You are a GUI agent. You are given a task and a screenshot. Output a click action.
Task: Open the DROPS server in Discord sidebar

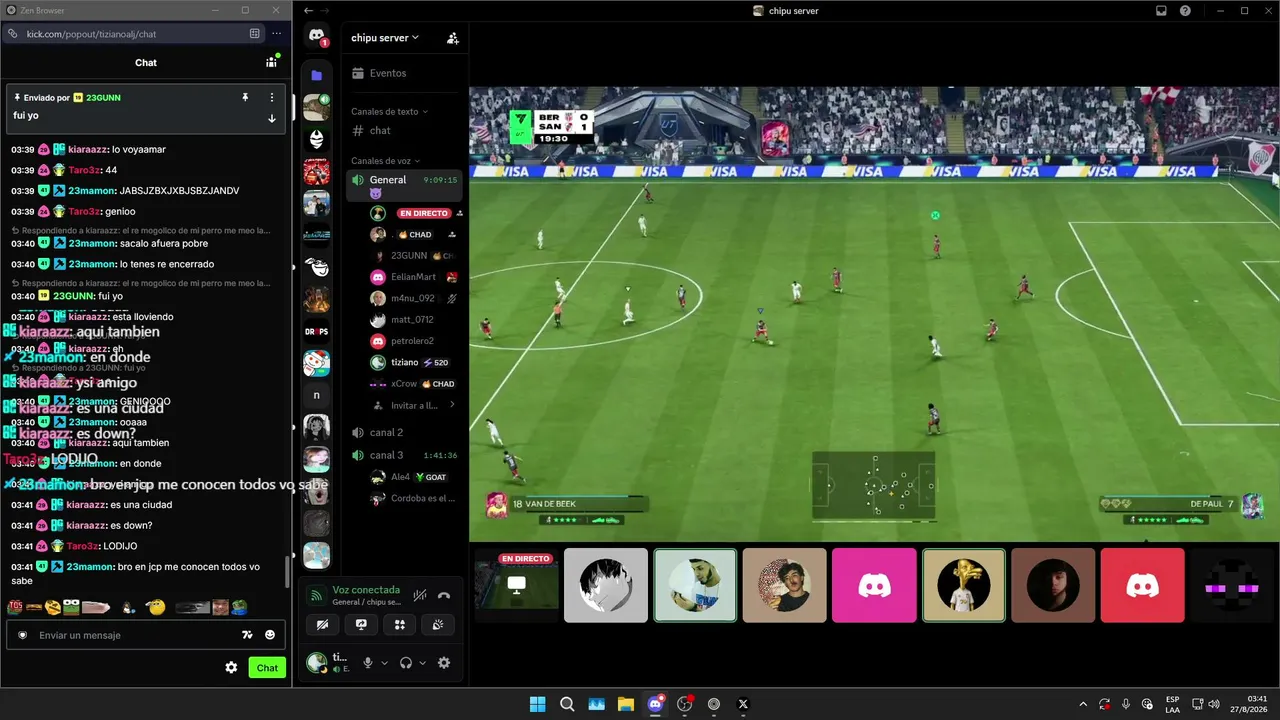click(x=317, y=331)
